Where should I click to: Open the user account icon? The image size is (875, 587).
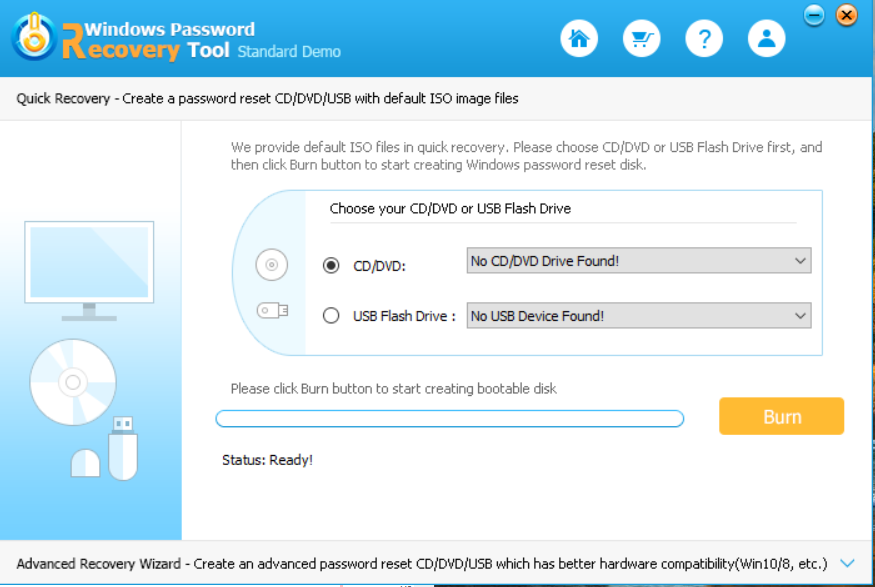(x=766, y=39)
